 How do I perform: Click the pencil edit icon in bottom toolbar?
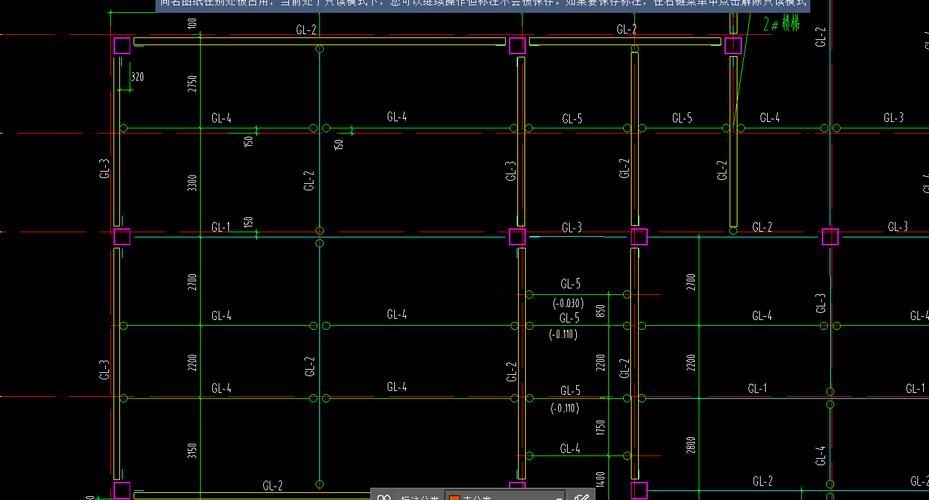tap(582, 497)
